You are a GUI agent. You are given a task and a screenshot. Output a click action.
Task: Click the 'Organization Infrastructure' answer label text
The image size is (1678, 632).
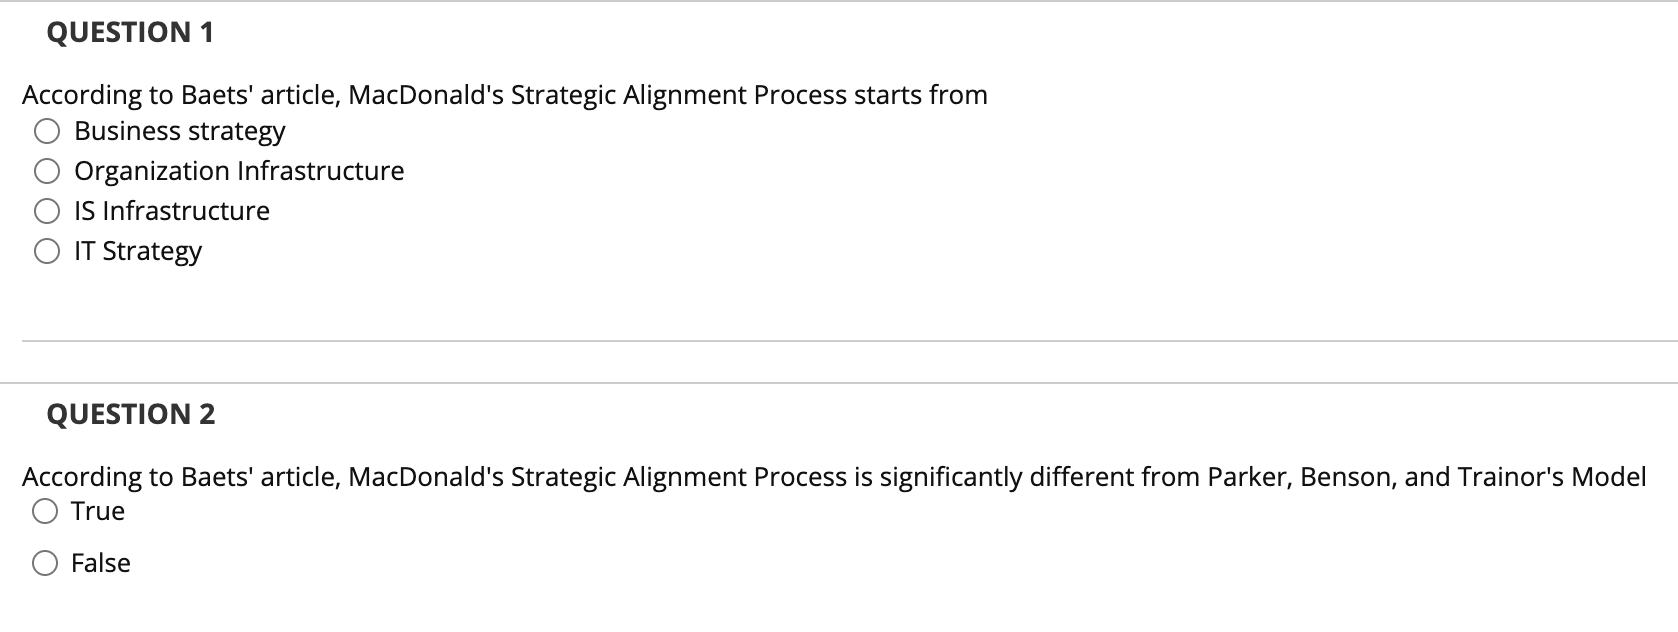(239, 171)
